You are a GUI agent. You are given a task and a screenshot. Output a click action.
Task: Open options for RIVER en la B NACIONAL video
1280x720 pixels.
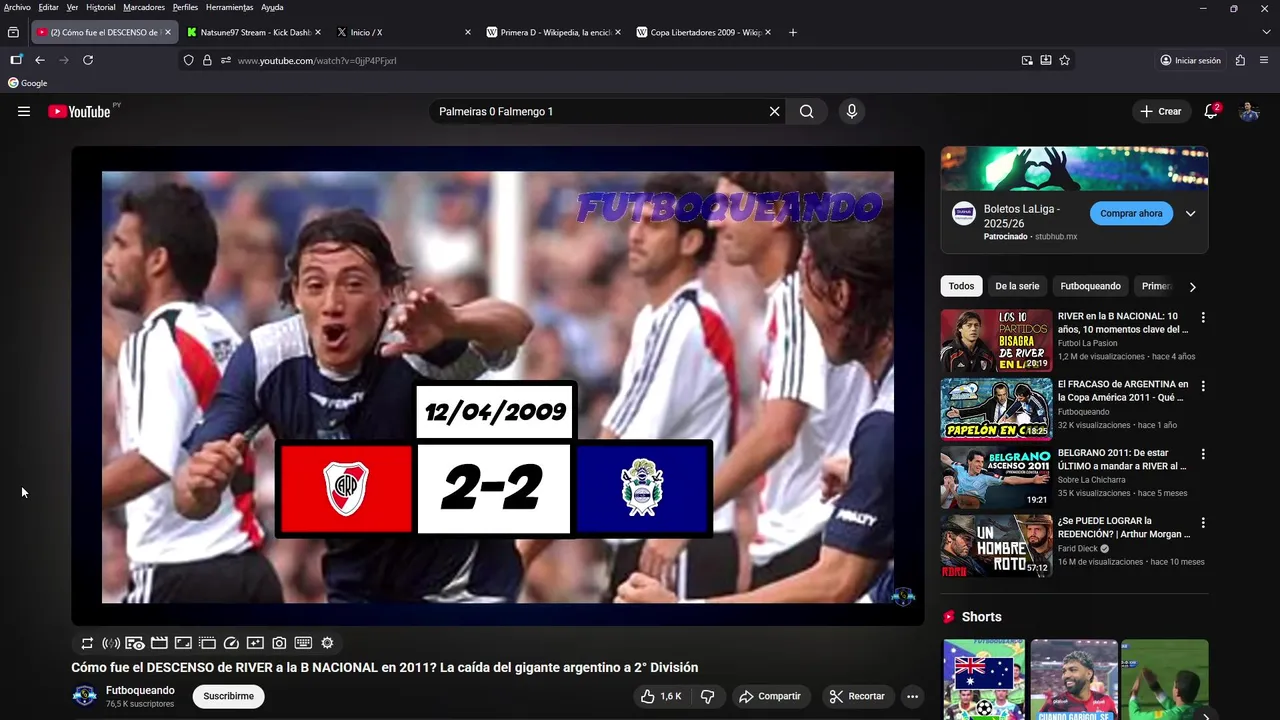tap(1203, 317)
